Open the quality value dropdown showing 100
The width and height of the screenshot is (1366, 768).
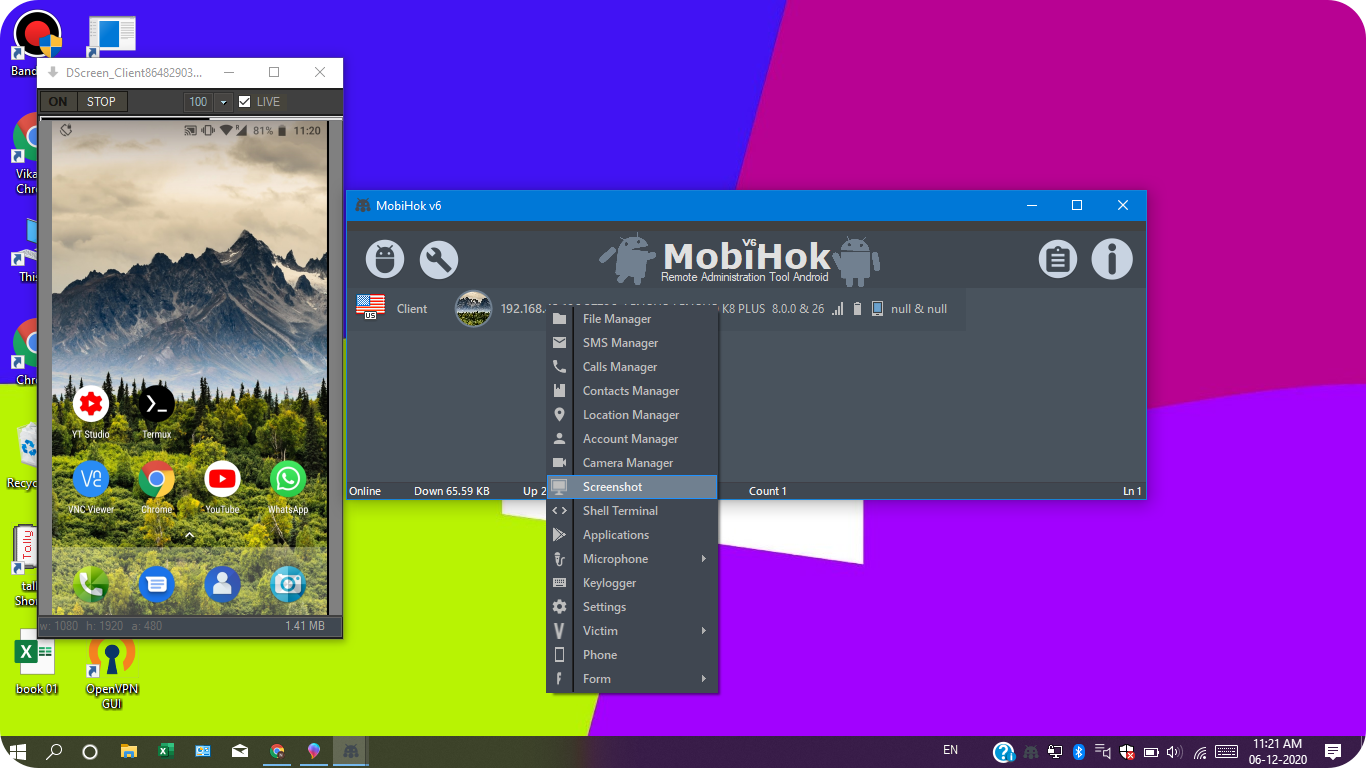[x=221, y=101]
